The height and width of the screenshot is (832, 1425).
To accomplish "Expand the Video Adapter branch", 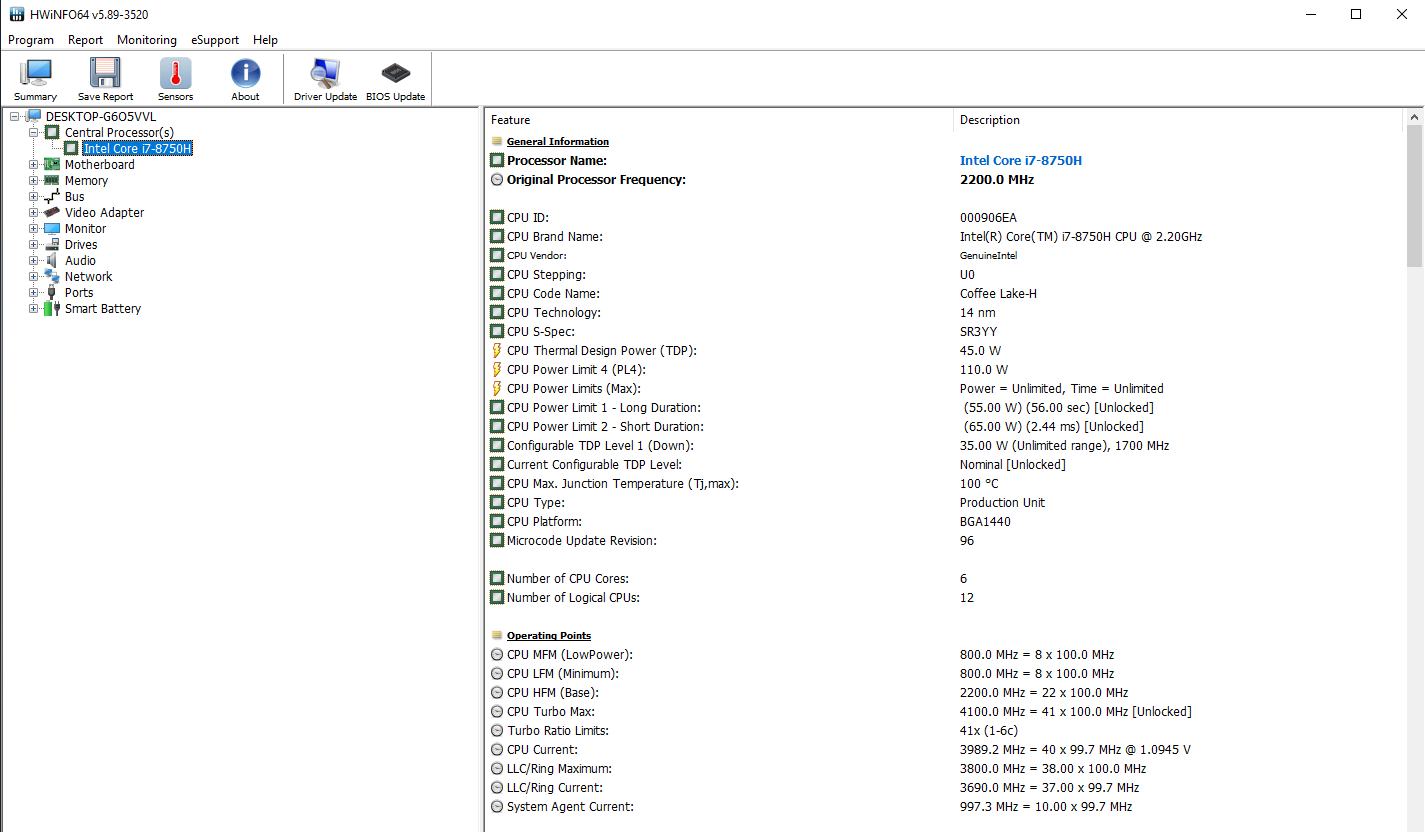I will coord(34,213).
